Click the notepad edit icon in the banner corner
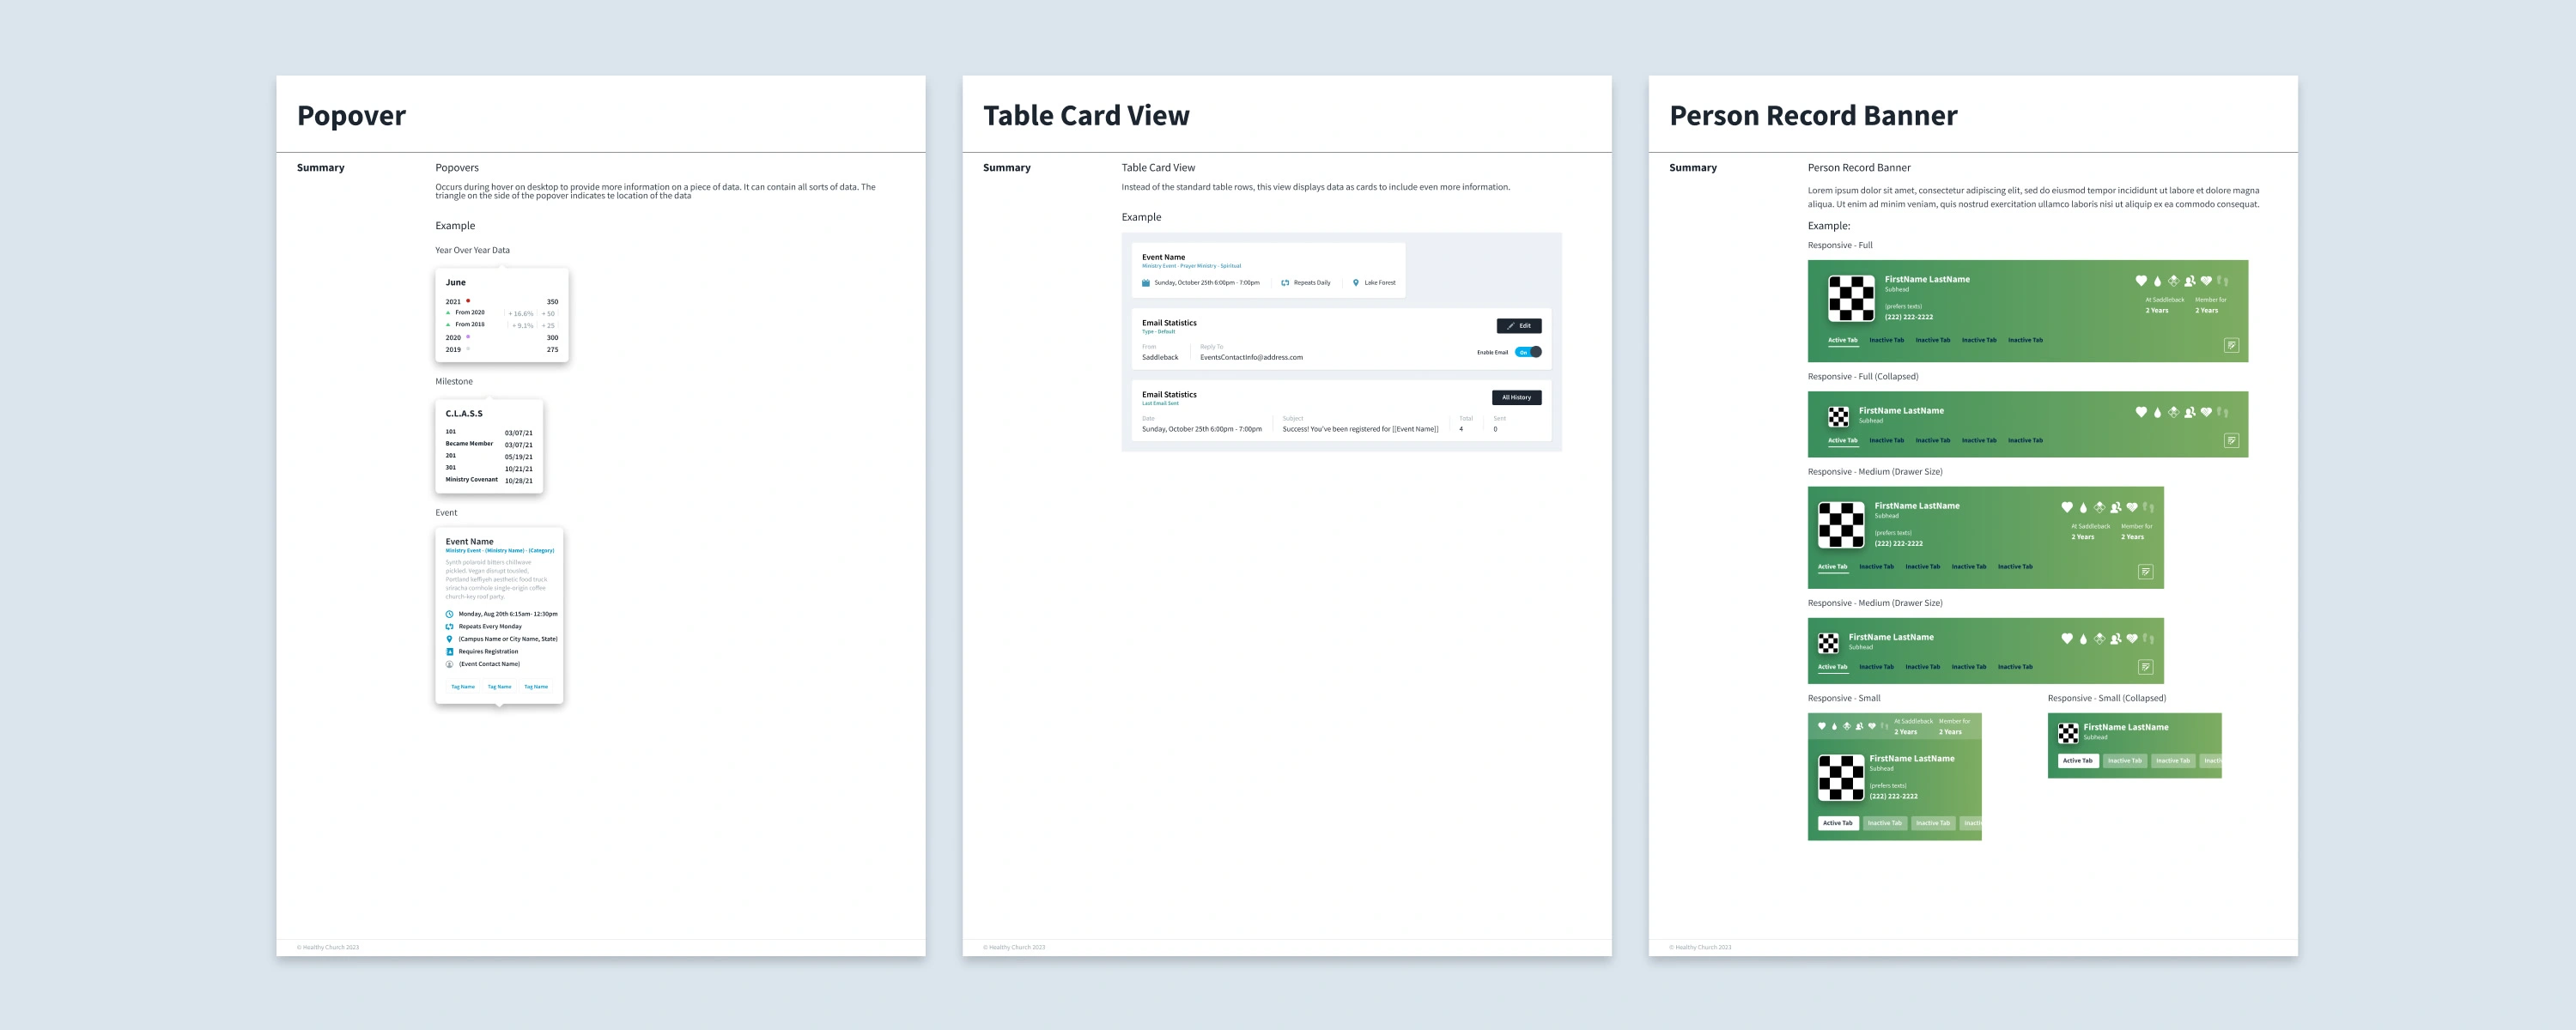The height and width of the screenshot is (1030, 2576). pyautogui.click(x=2232, y=346)
